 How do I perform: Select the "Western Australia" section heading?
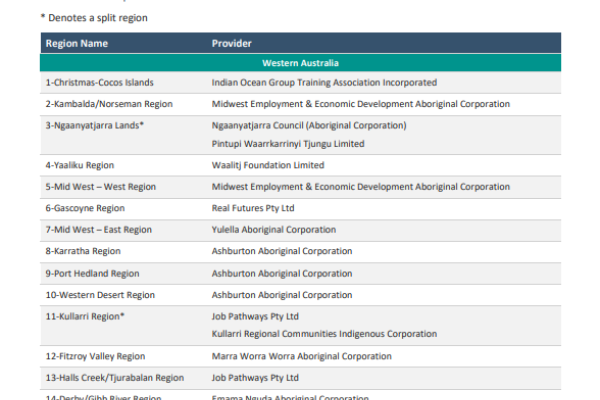click(x=300, y=63)
